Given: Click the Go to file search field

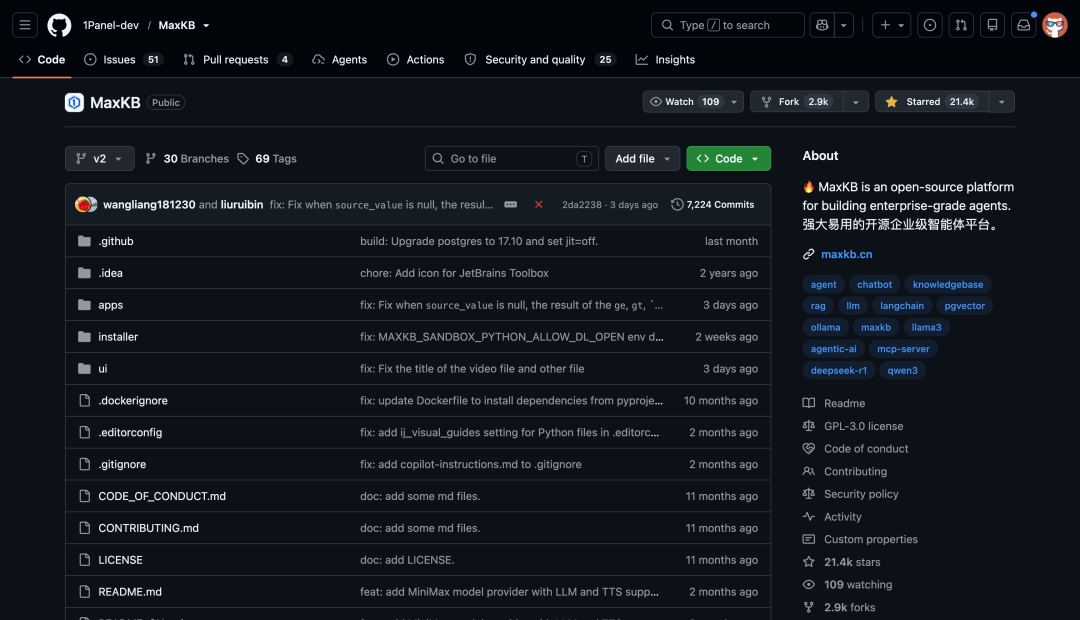Looking at the screenshot, I should point(512,158).
